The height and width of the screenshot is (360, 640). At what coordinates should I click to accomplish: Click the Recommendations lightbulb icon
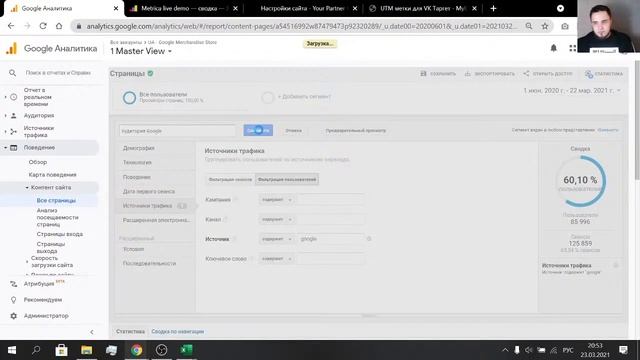click(13, 300)
